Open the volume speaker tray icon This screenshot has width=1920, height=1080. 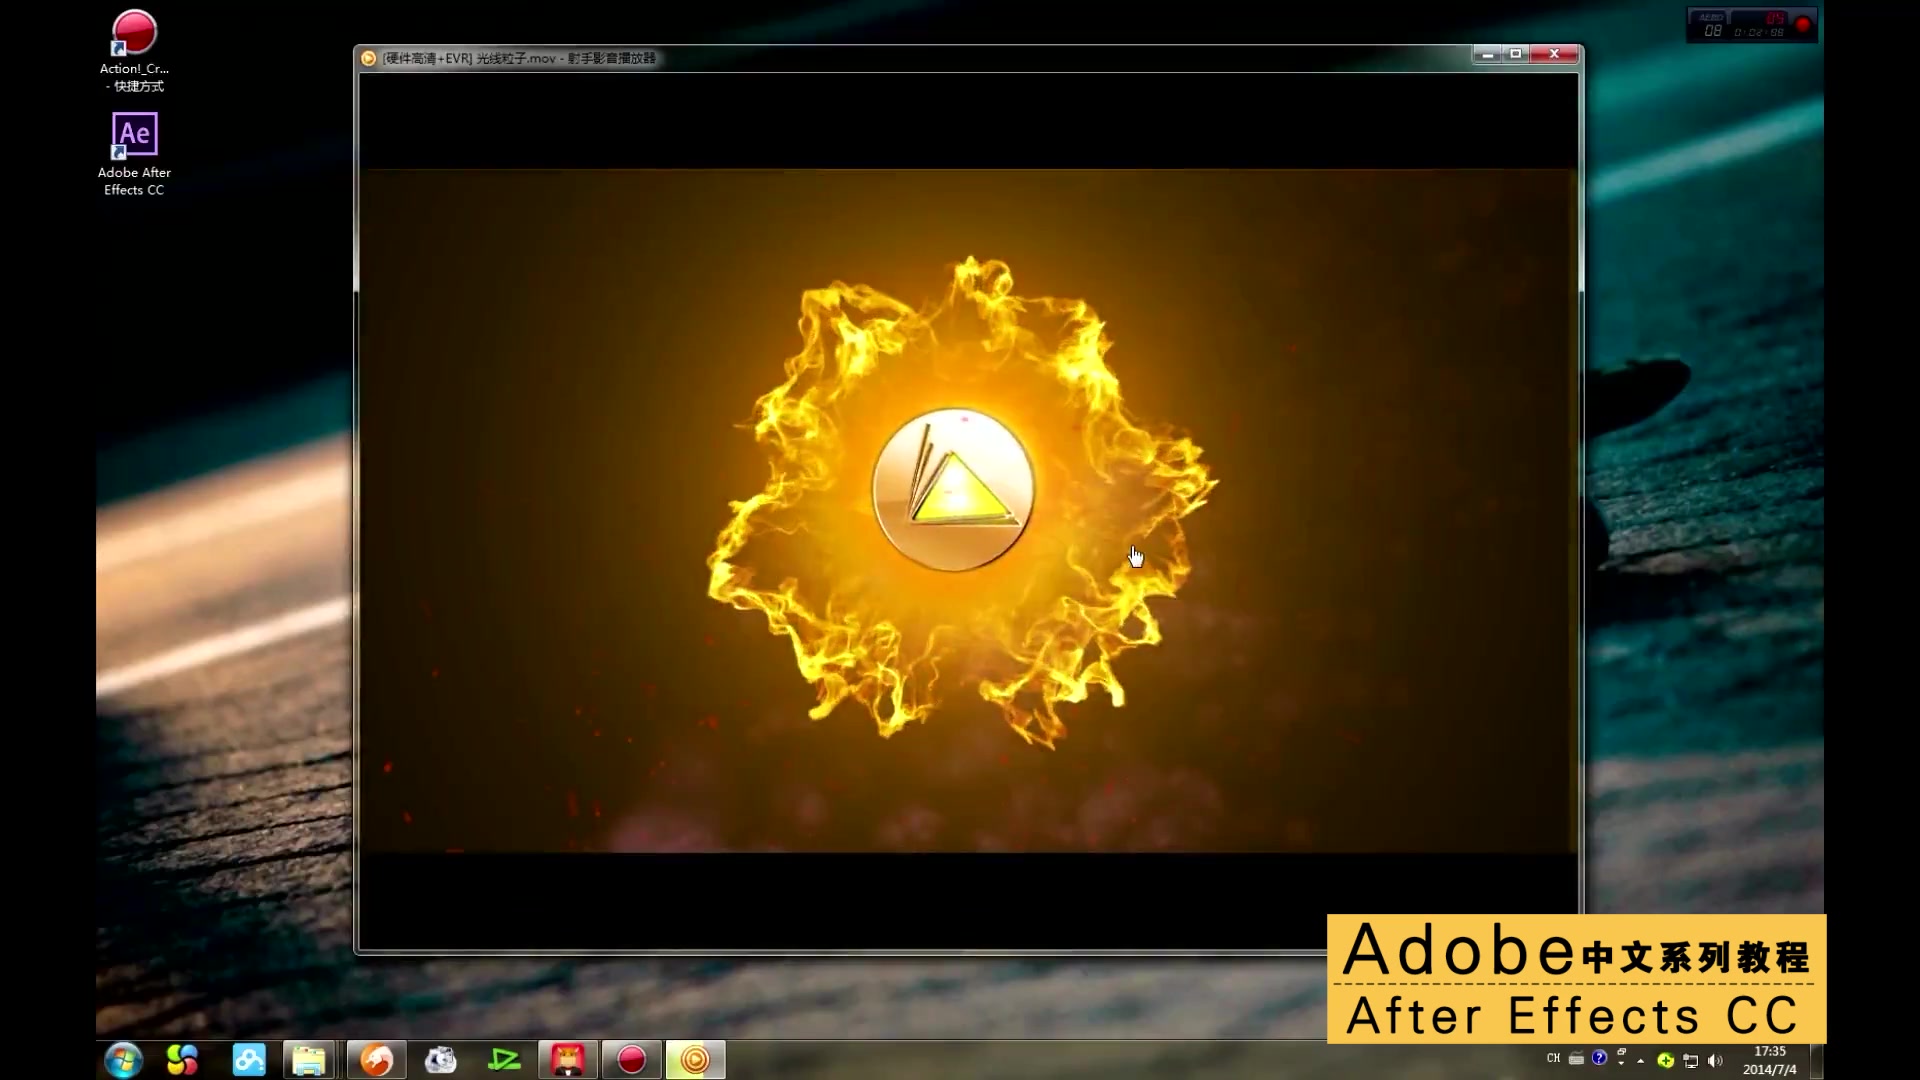tap(1716, 1061)
